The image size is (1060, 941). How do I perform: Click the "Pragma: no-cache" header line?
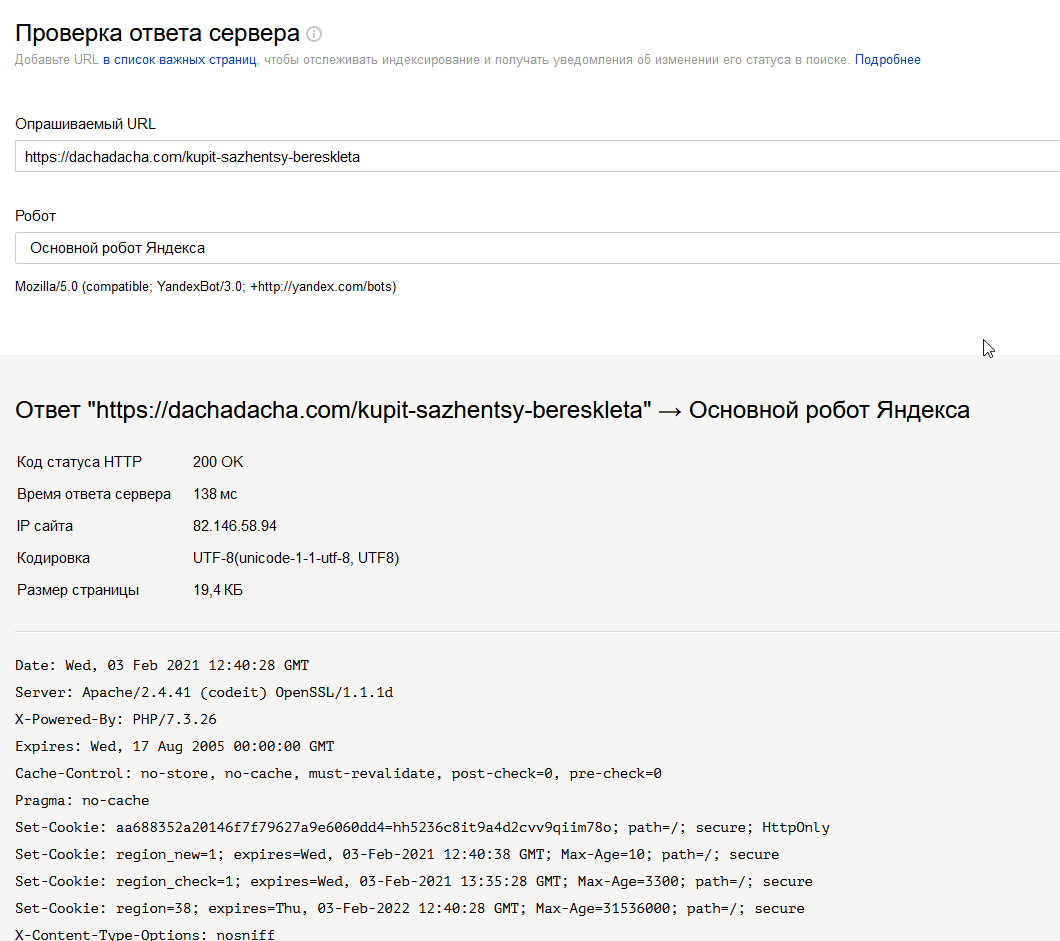click(82, 800)
